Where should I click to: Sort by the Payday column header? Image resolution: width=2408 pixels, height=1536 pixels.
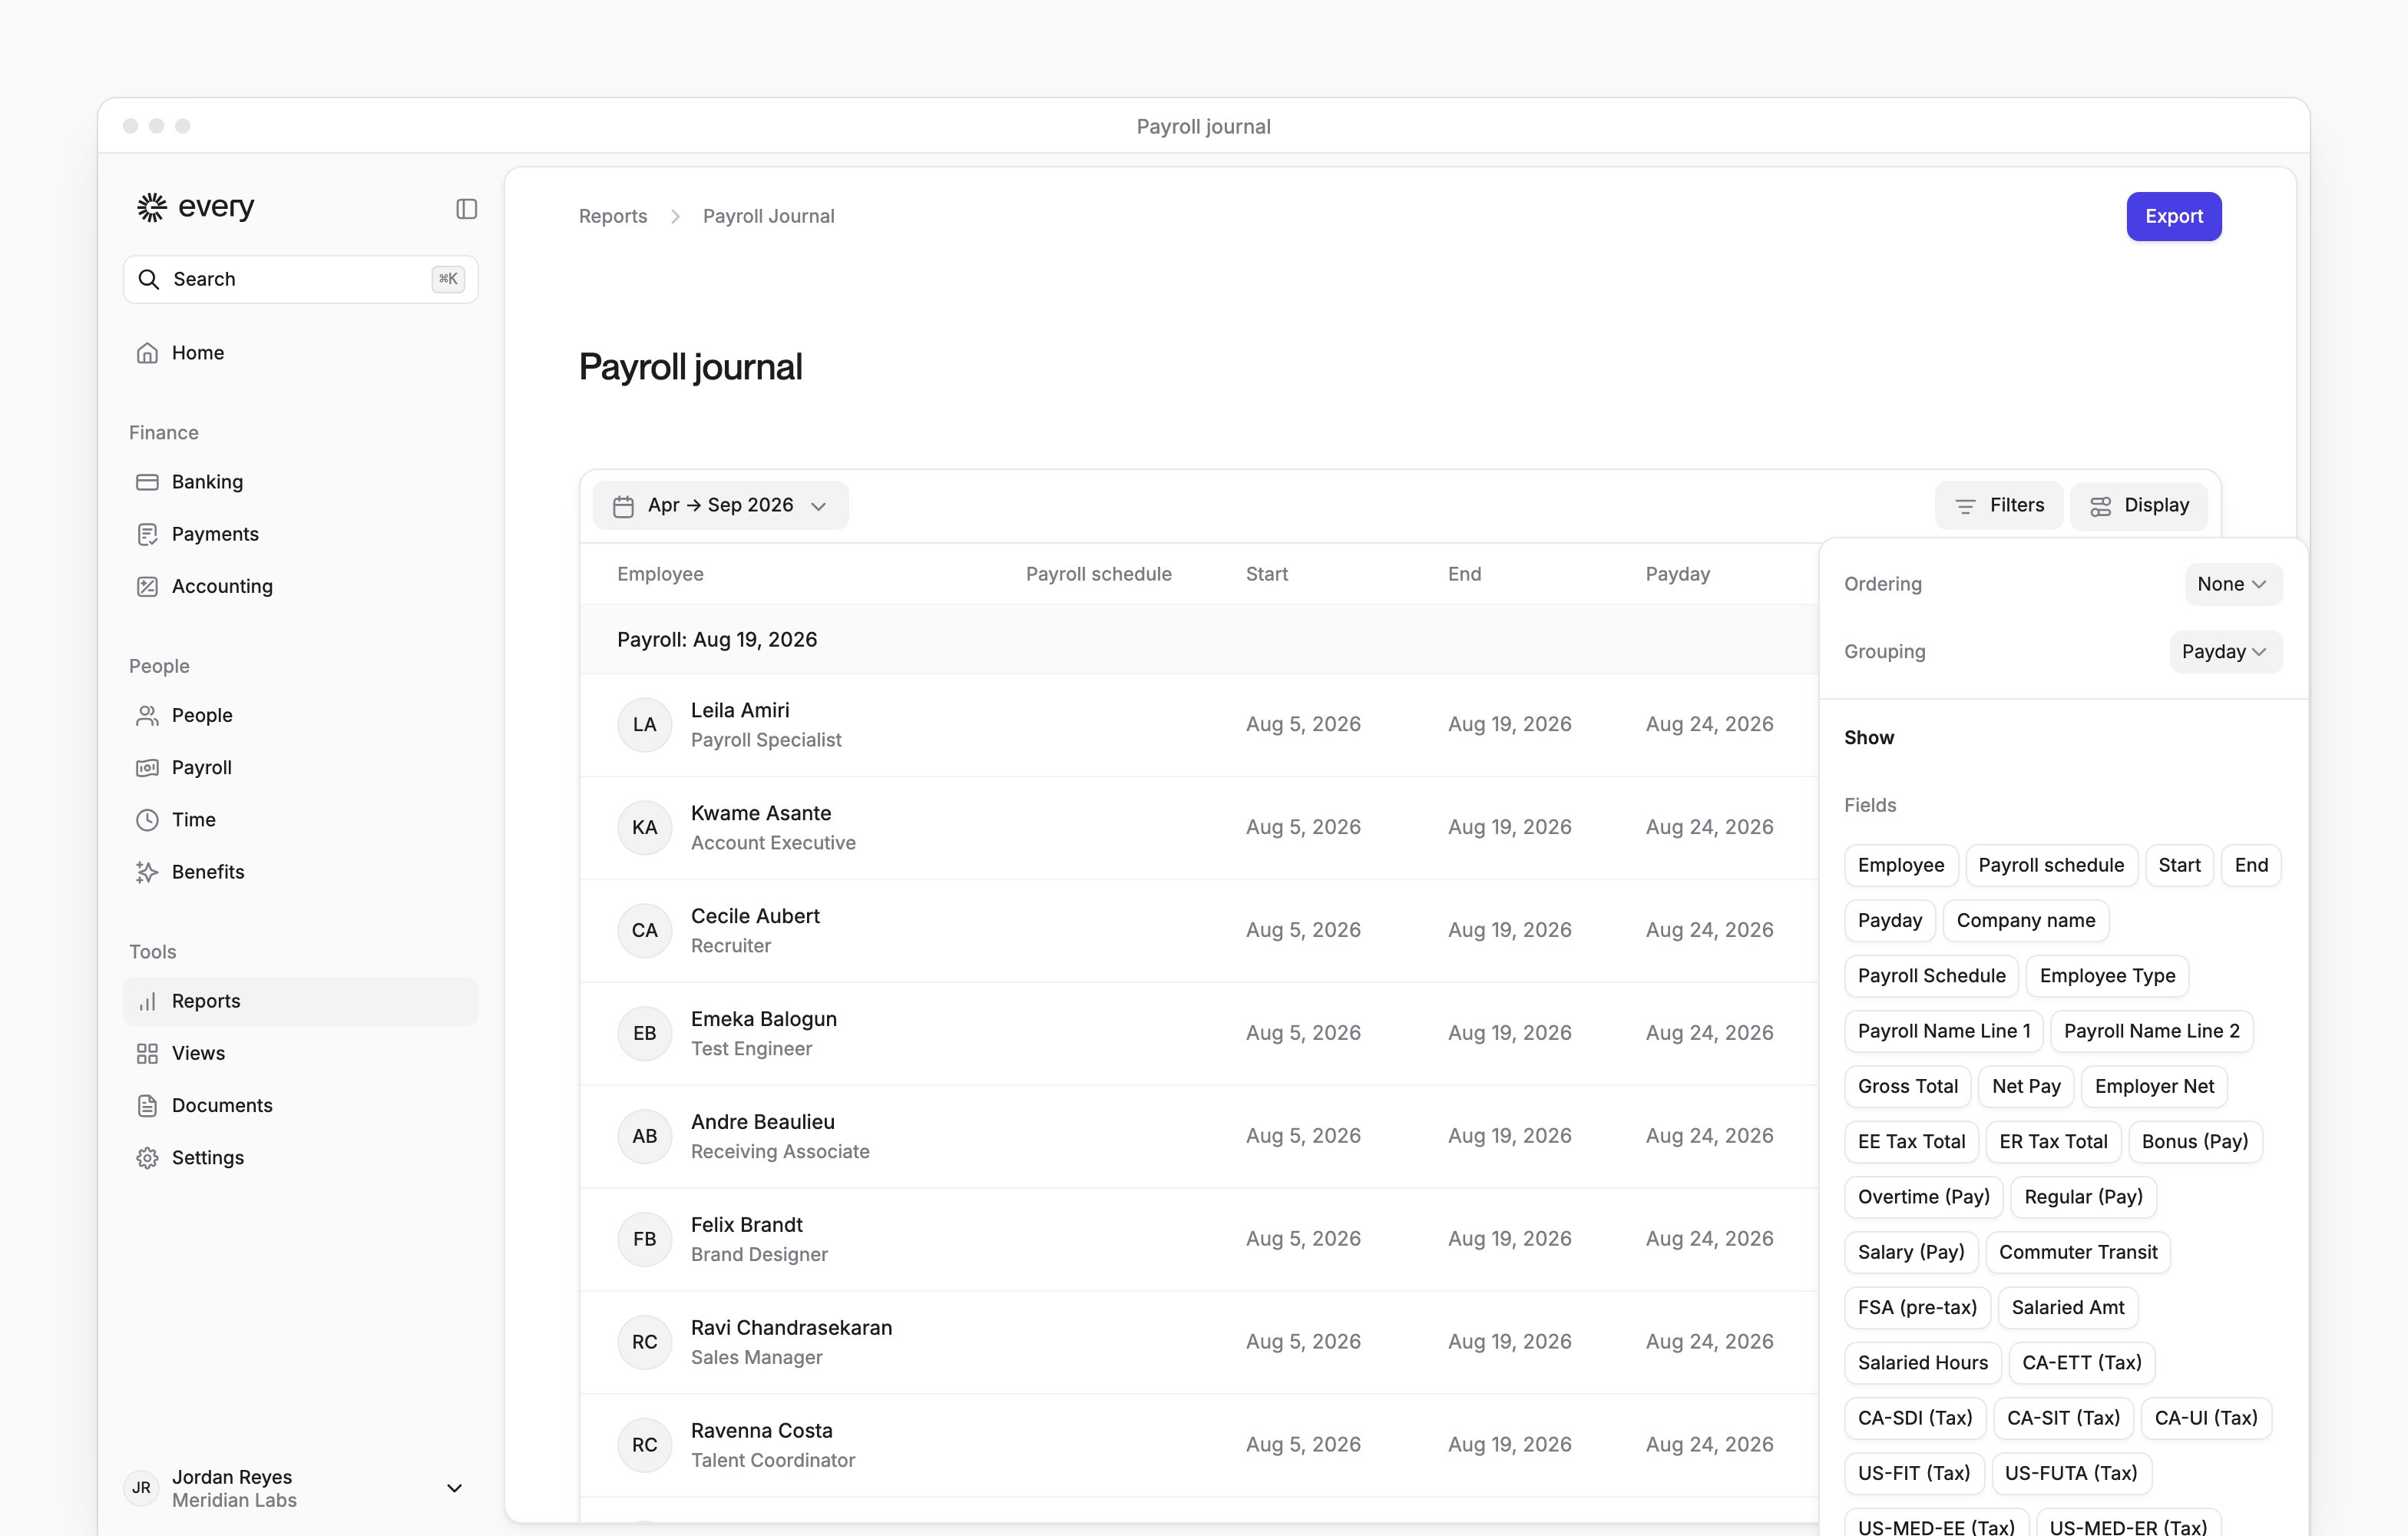(x=1677, y=574)
